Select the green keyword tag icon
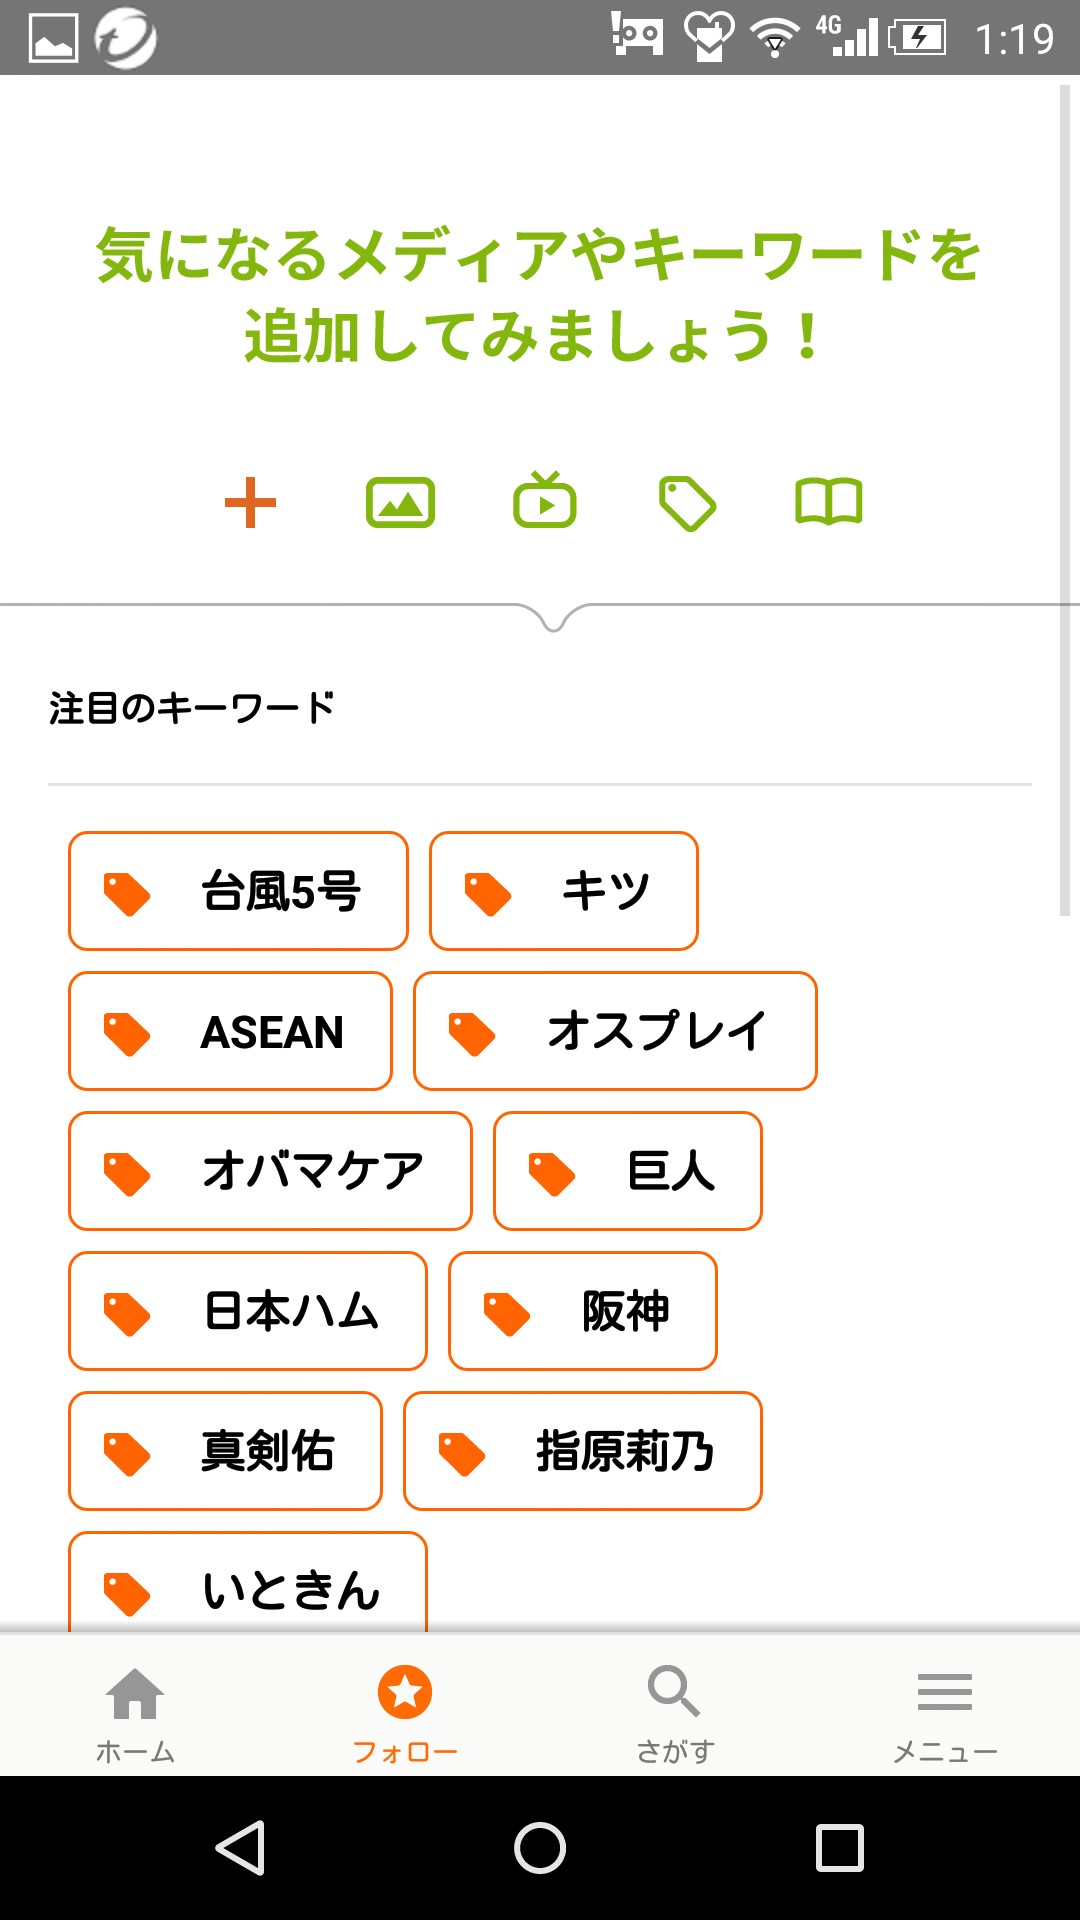Image resolution: width=1080 pixels, height=1920 pixels. tap(687, 503)
